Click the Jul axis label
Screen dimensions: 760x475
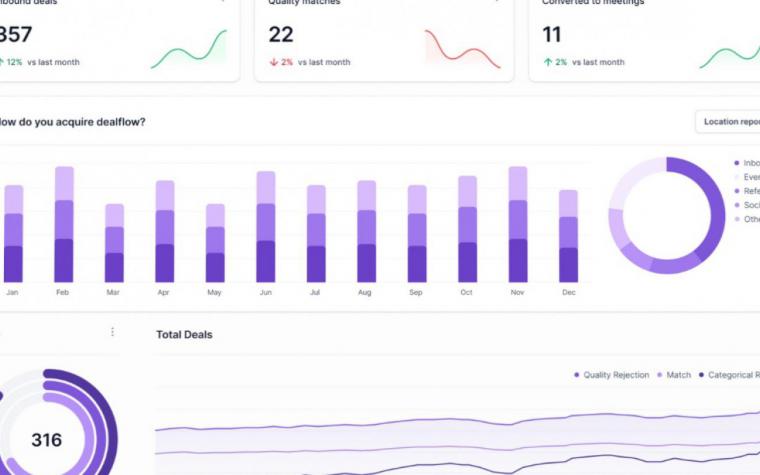(315, 292)
